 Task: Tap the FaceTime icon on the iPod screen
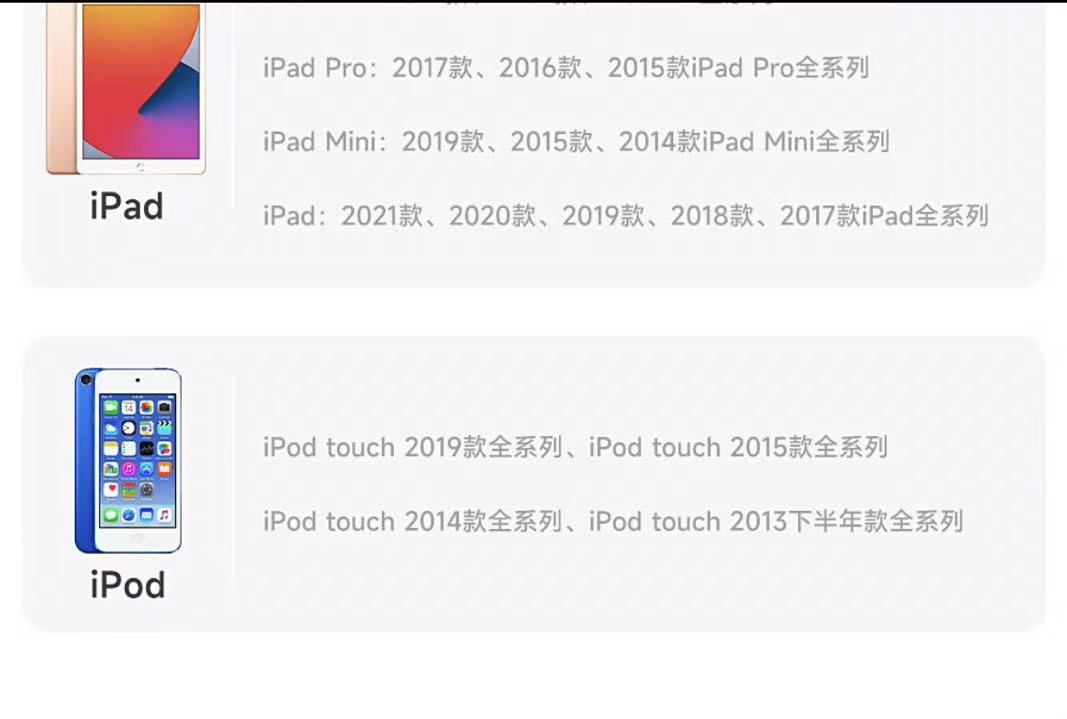click(x=111, y=407)
